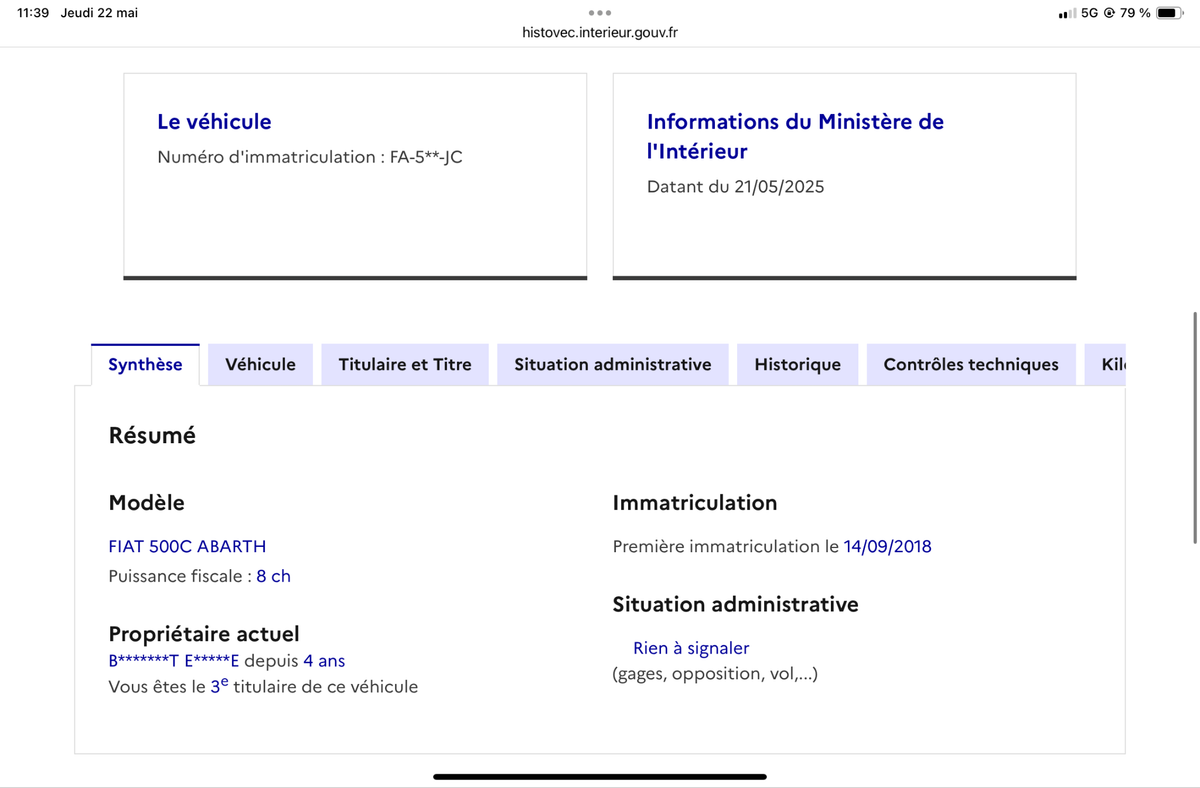
Task: Tap the three-dot multitasking icon
Action: [600, 13]
